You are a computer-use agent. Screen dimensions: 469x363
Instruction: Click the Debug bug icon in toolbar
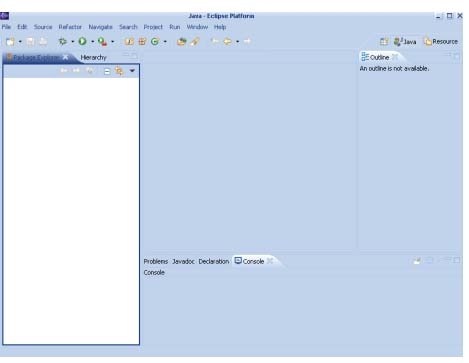(x=62, y=41)
